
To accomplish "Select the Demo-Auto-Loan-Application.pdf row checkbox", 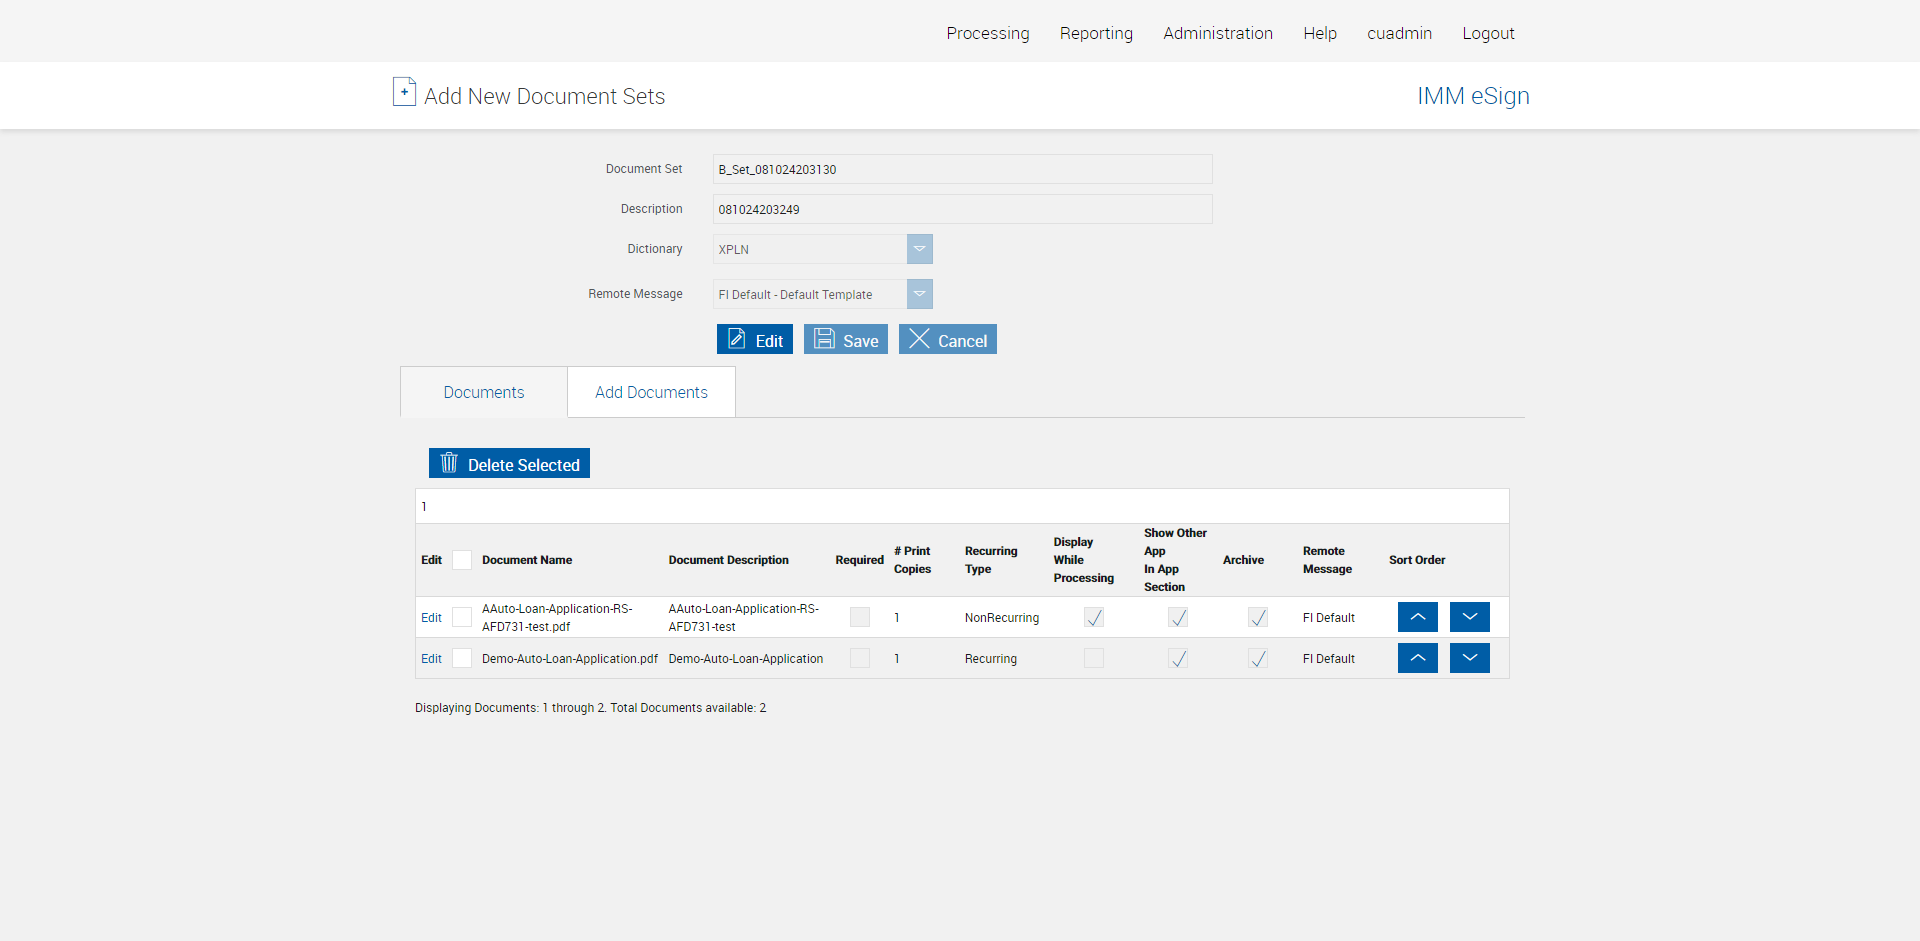I will 462,658.
